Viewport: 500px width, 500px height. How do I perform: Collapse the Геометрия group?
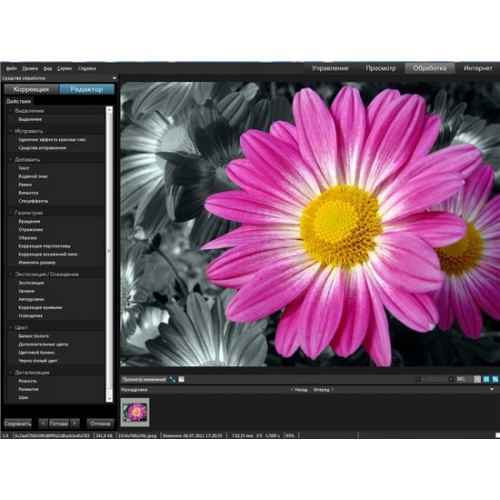(x=11, y=212)
